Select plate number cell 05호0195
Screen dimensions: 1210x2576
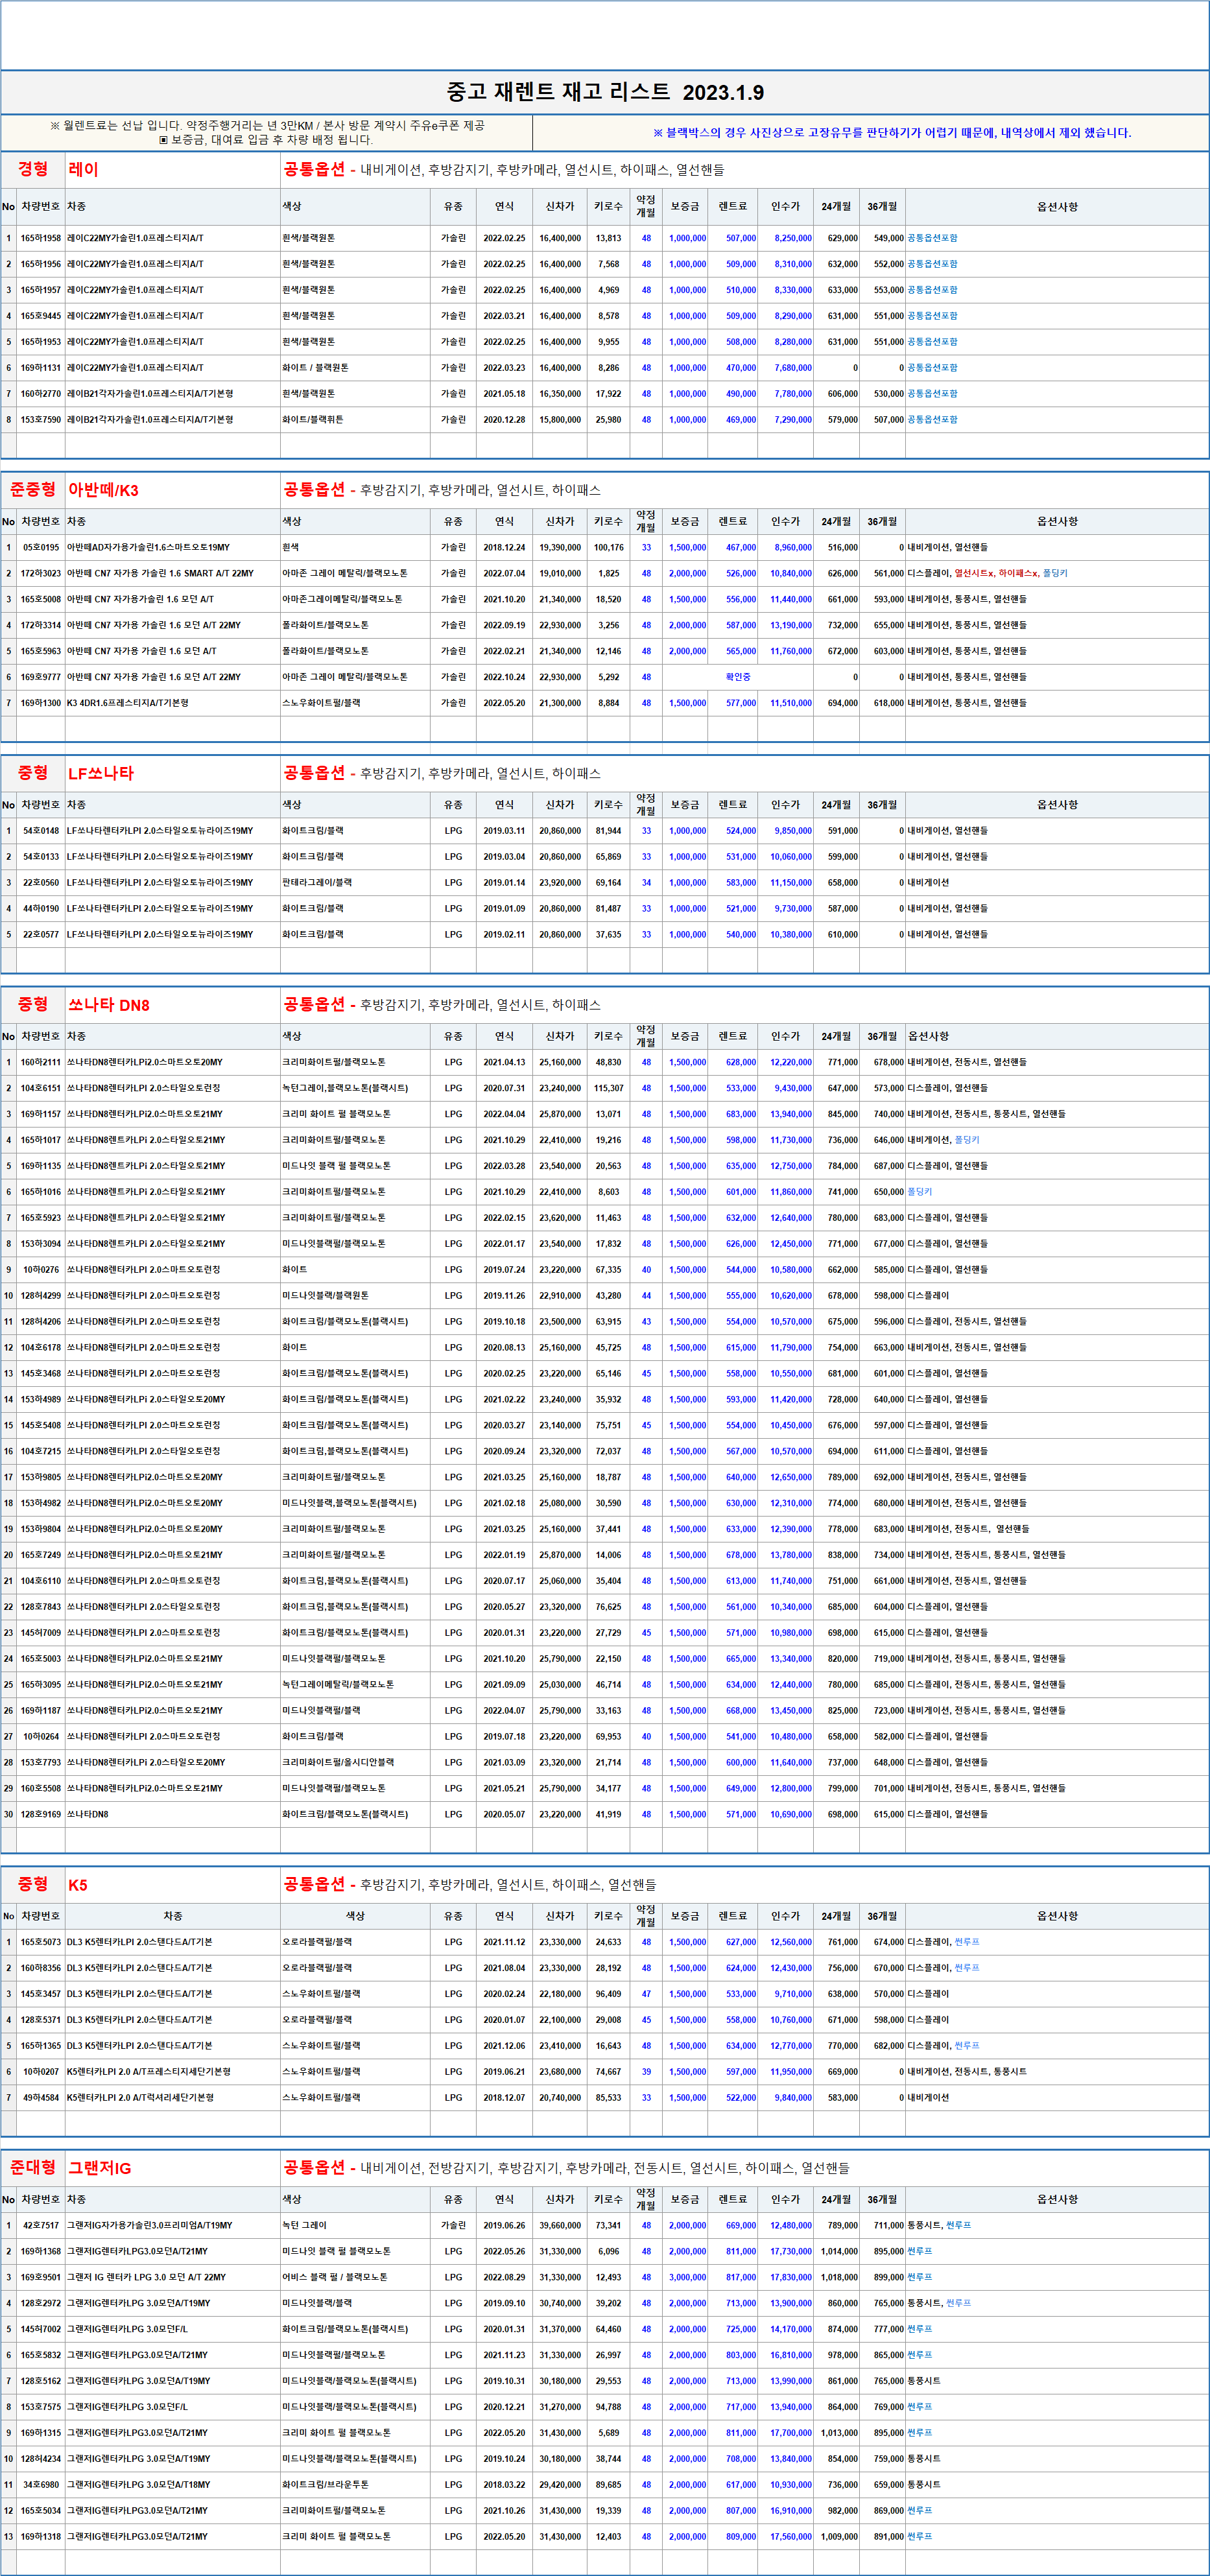tap(41, 547)
